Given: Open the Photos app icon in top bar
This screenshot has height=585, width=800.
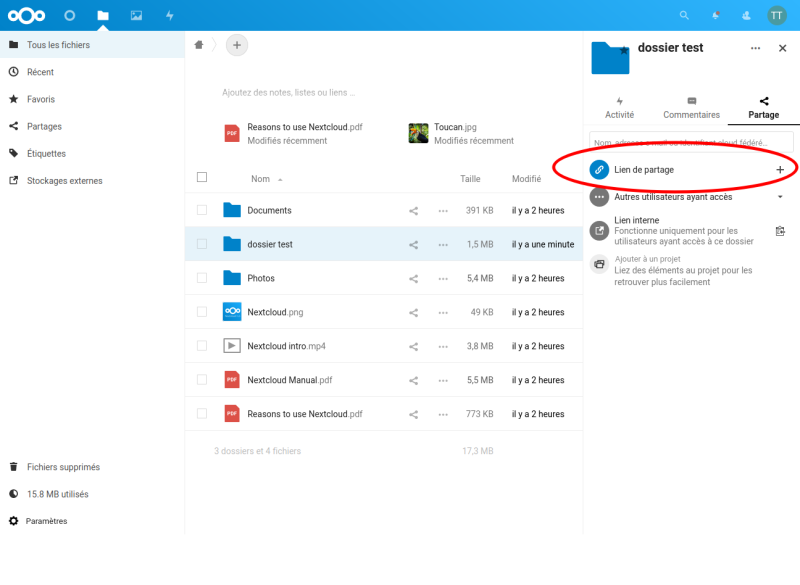Looking at the screenshot, I should (x=136, y=15).
